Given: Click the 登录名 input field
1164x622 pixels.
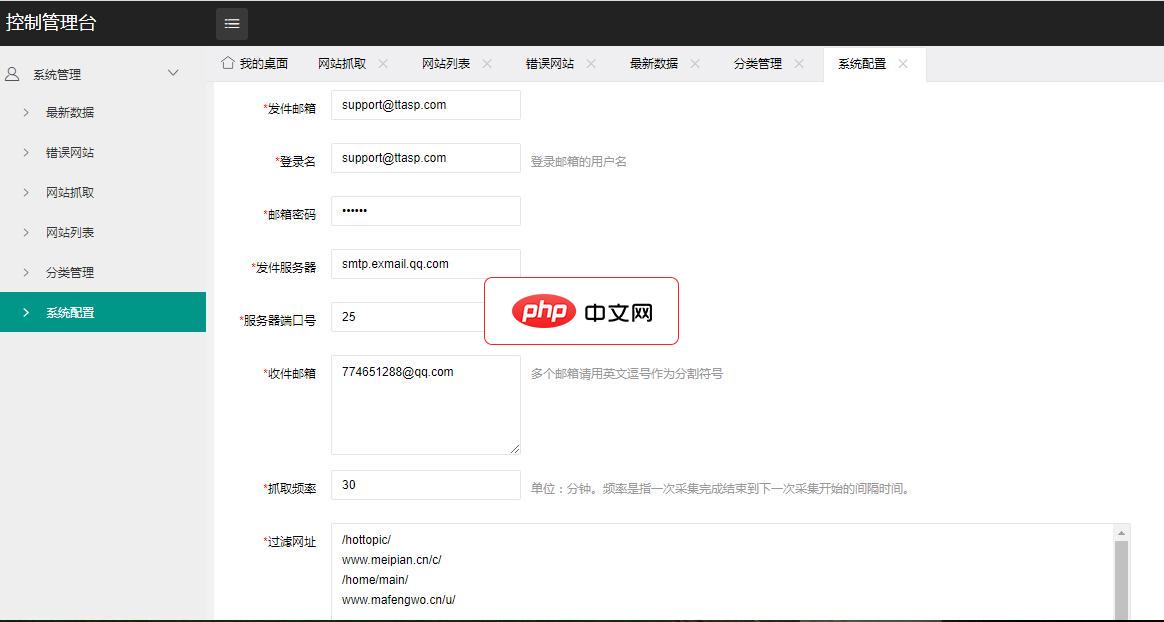Looking at the screenshot, I should (x=426, y=158).
